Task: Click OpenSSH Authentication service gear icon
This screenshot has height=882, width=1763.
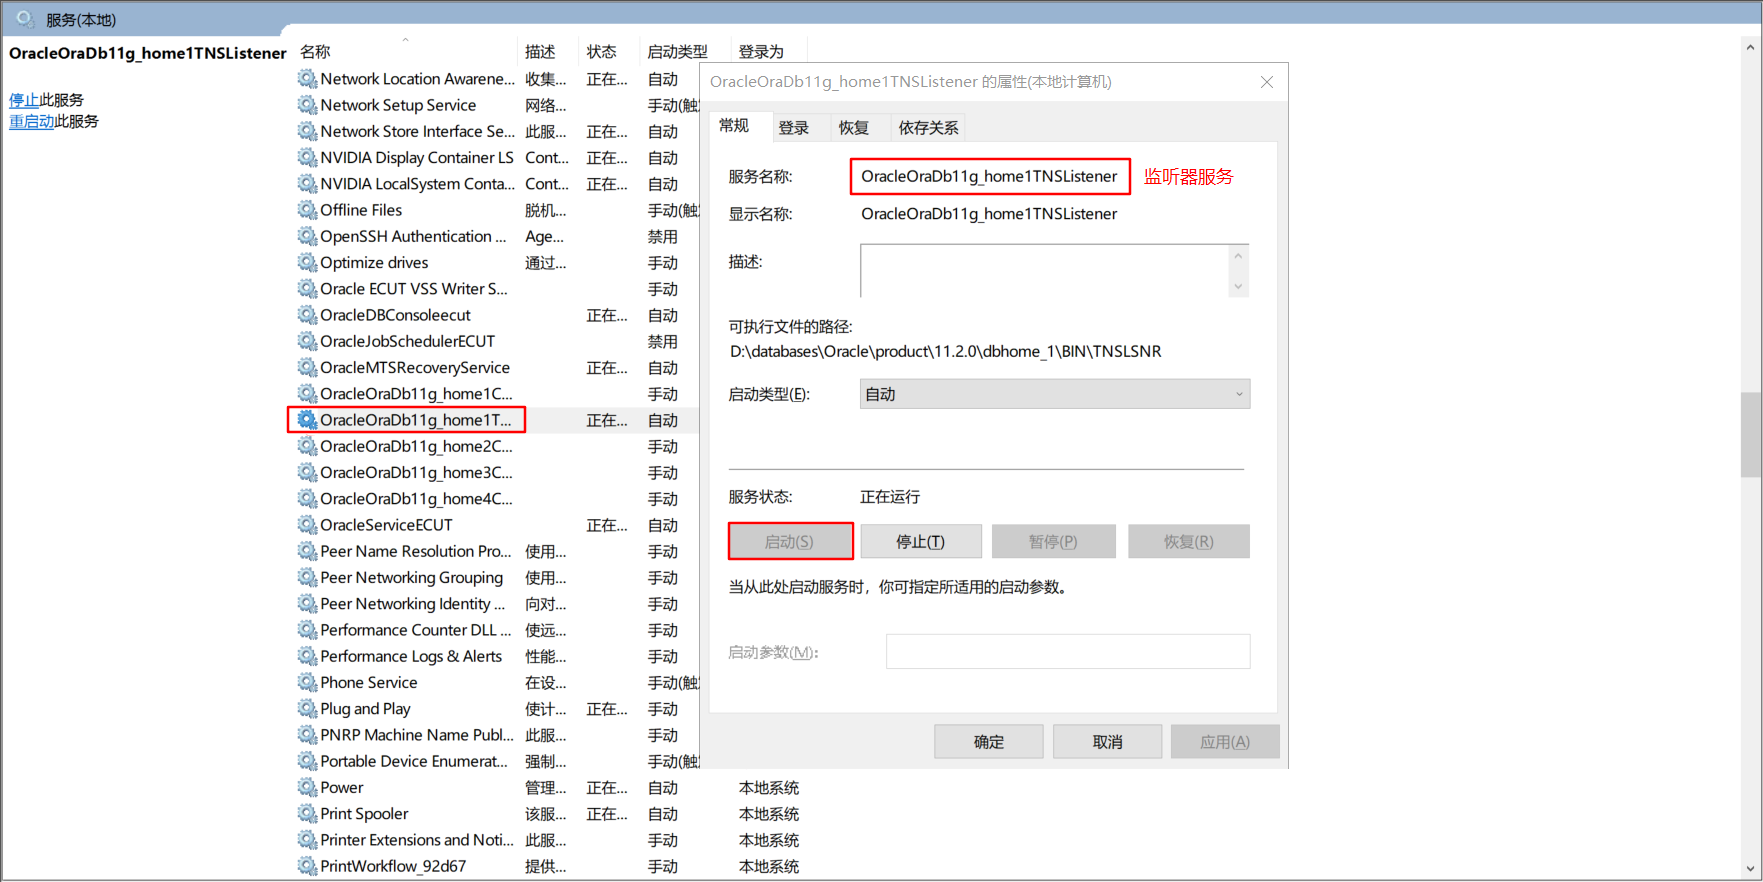Action: [x=307, y=236]
